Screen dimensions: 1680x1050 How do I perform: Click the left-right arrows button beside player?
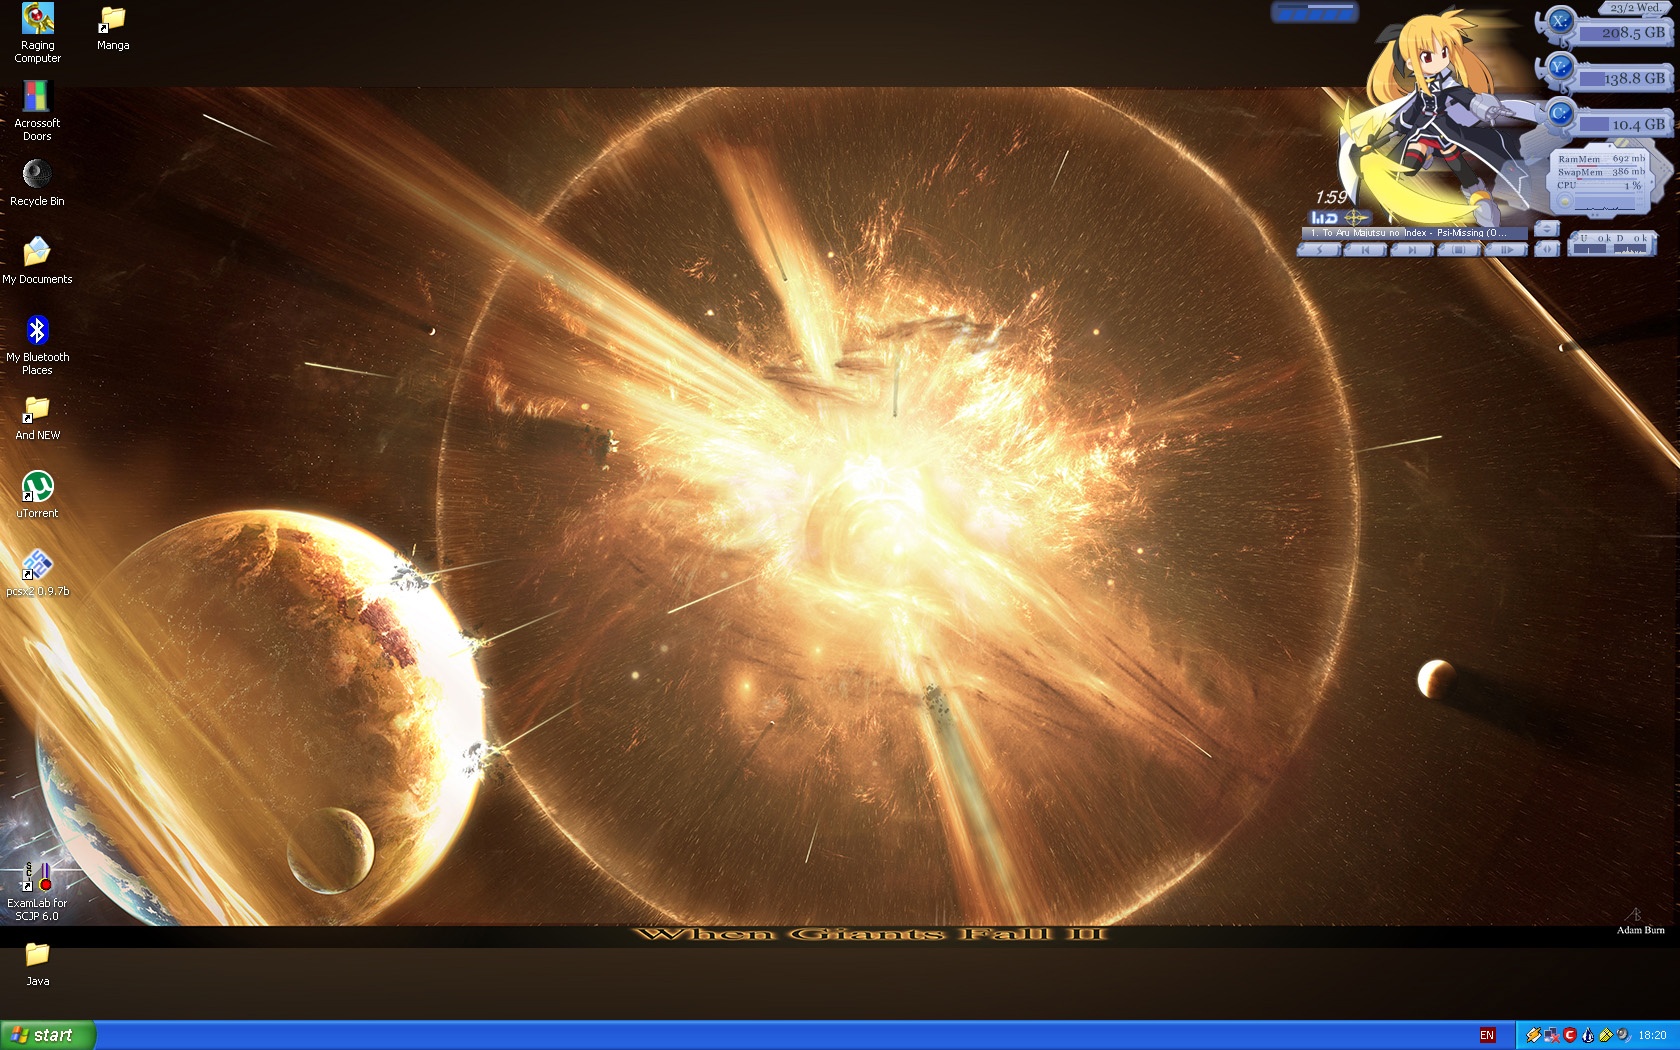point(1547,249)
